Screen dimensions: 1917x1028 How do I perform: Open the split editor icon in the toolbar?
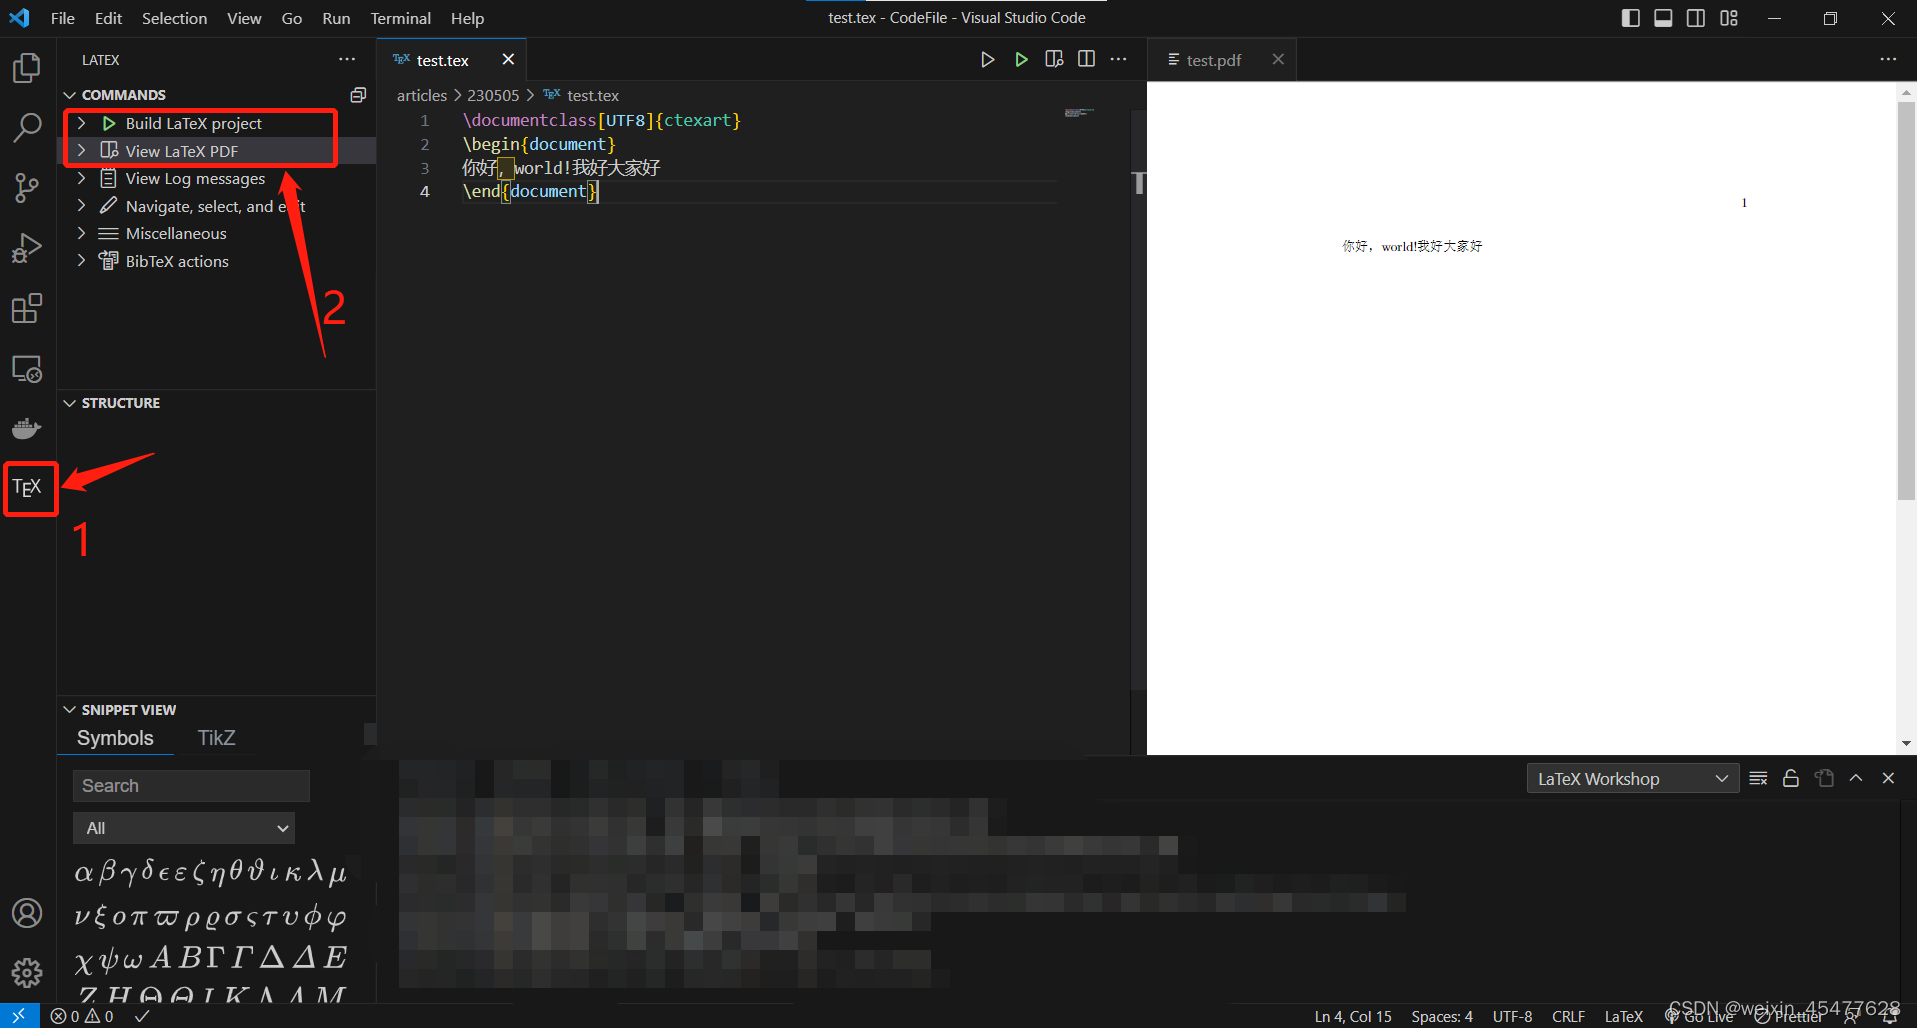(x=1086, y=59)
